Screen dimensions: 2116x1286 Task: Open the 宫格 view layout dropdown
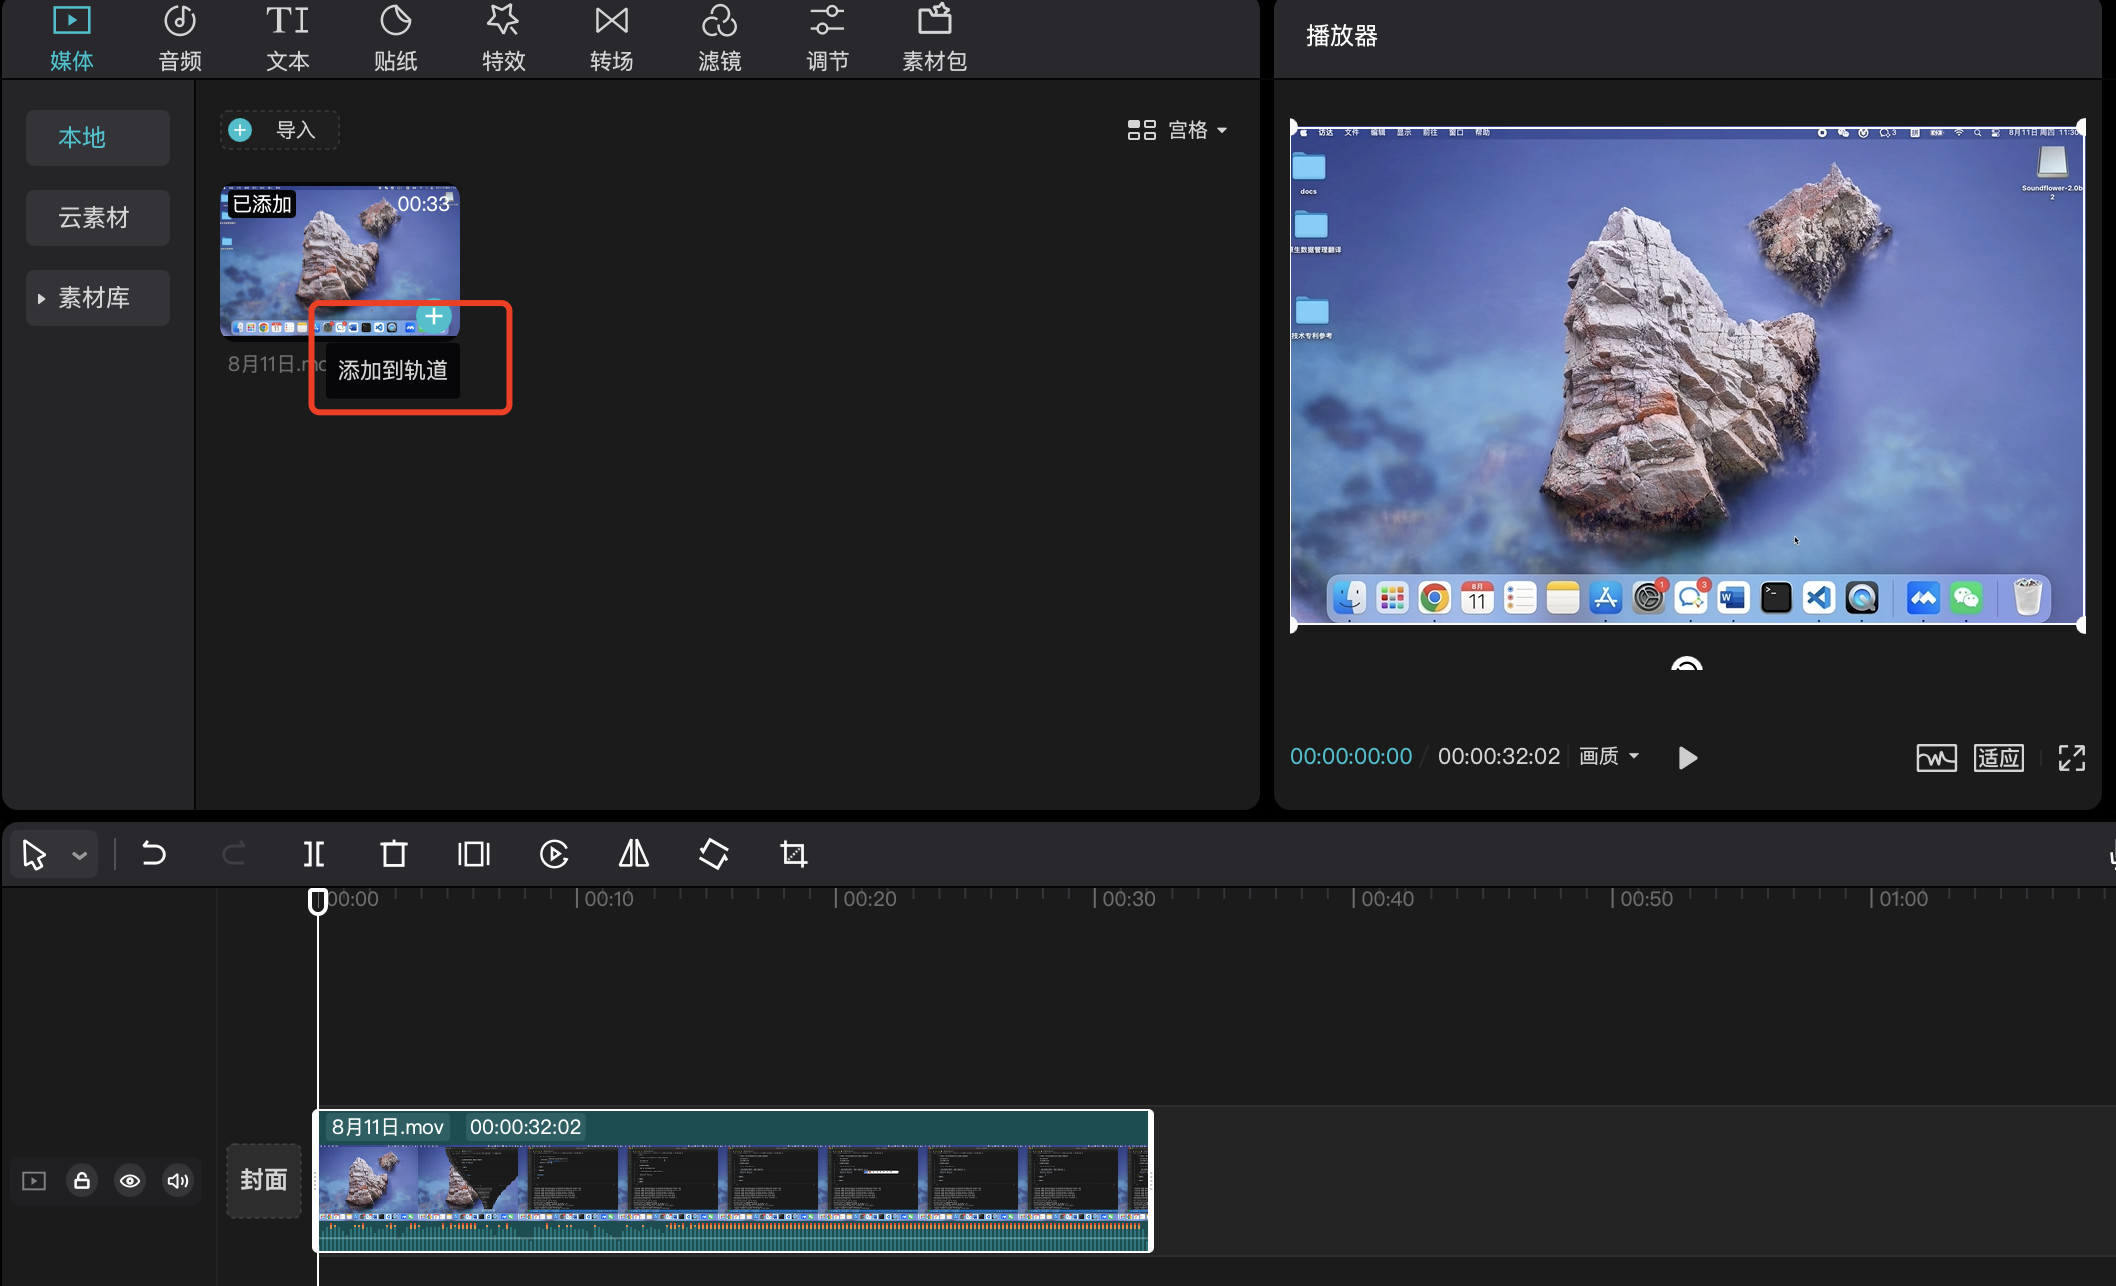pos(1177,130)
